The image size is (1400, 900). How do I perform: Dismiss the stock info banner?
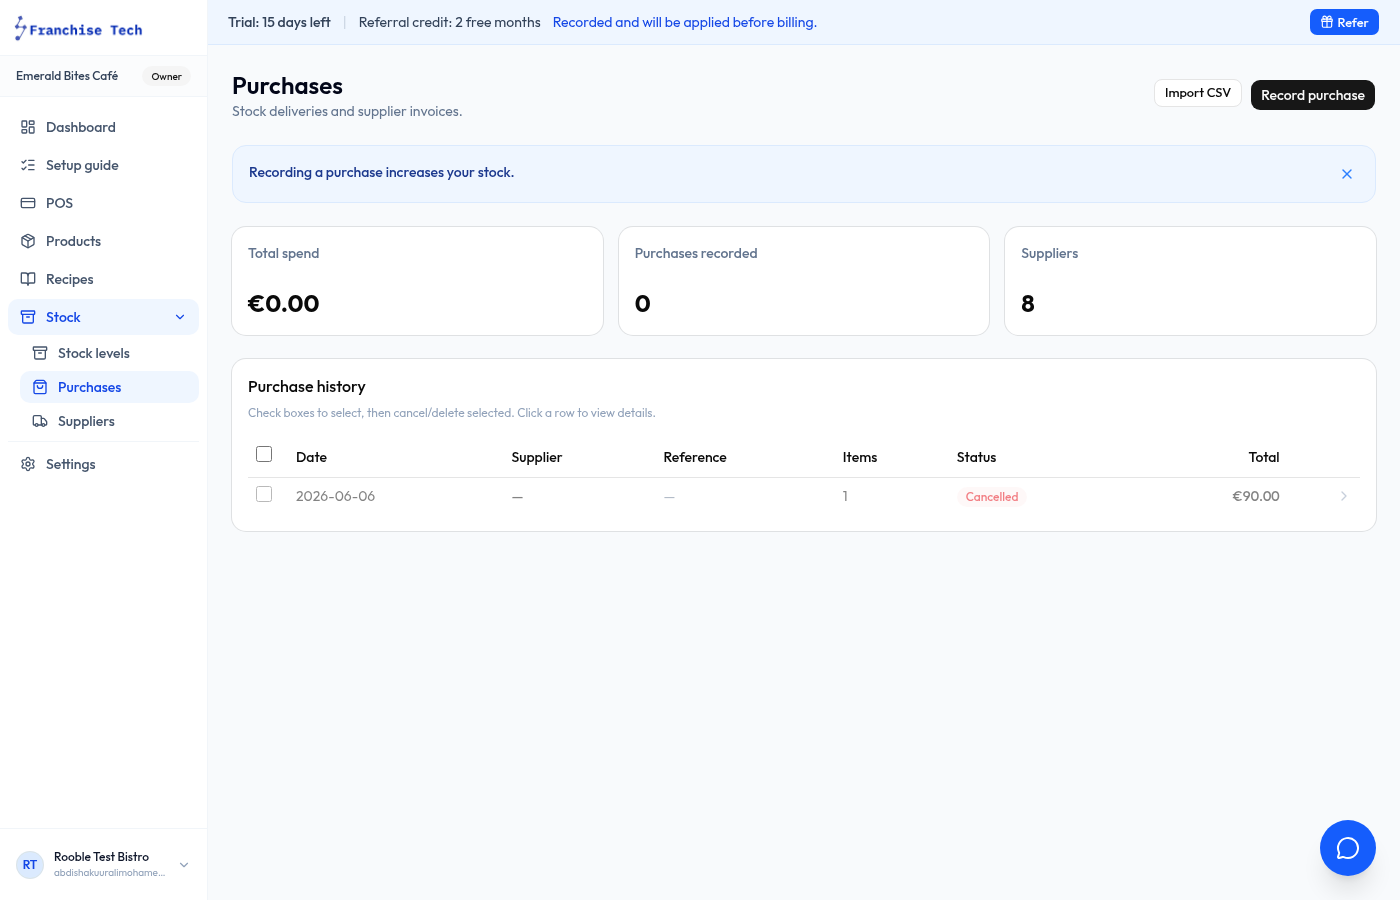pyautogui.click(x=1347, y=174)
